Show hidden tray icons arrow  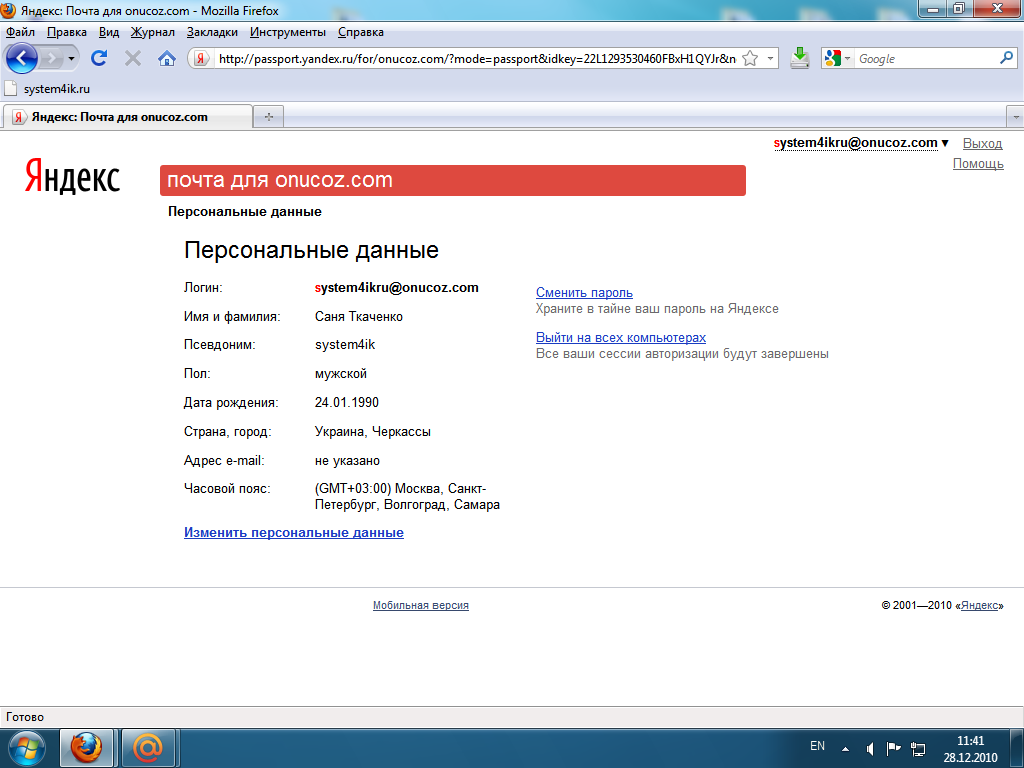click(x=845, y=749)
